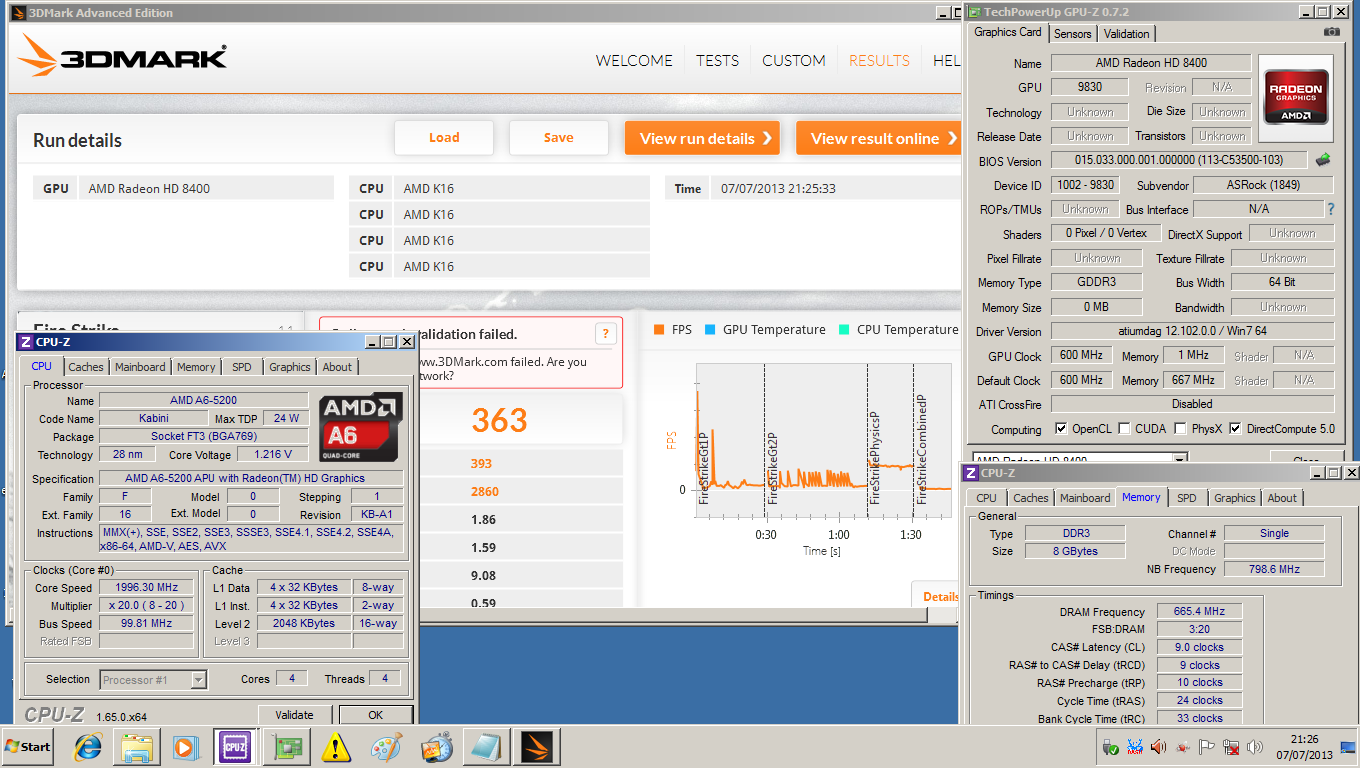The width and height of the screenshot is (1360, 768).
Task: Switch to the Sensors tab in GPU-Z
Action: pyautogui.click(x=1073, y=33)
